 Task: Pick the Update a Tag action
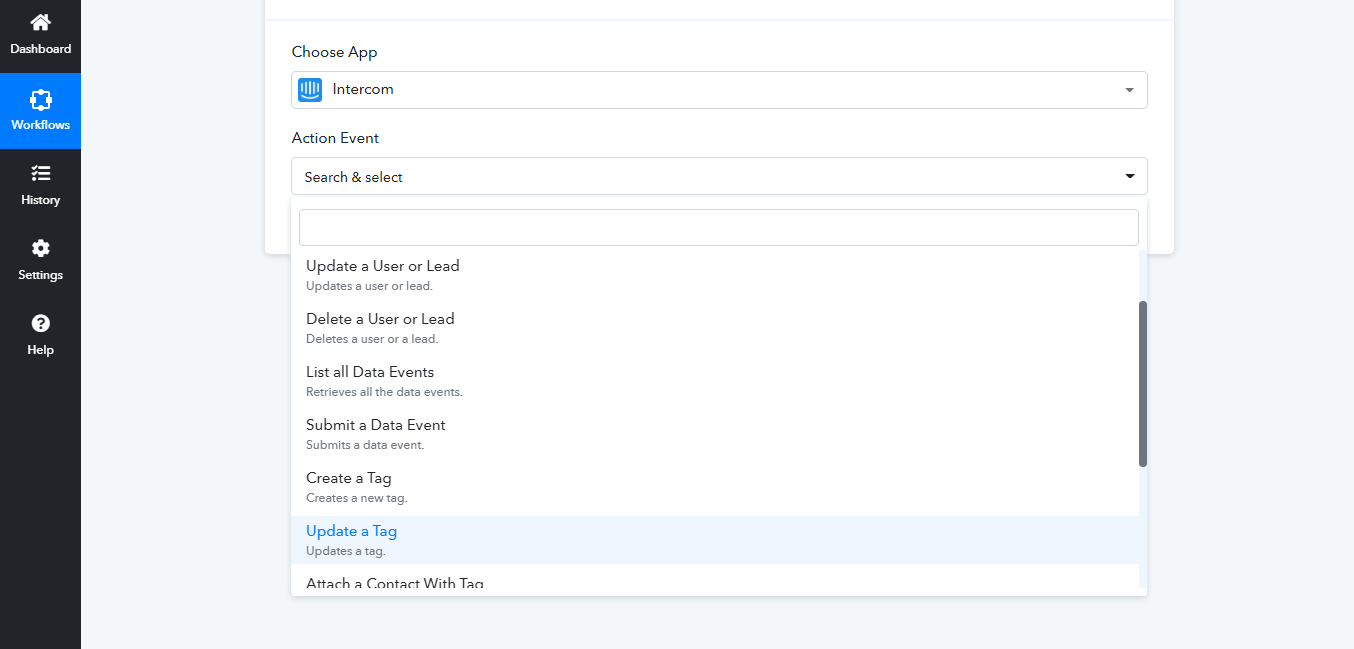point(715,540)
